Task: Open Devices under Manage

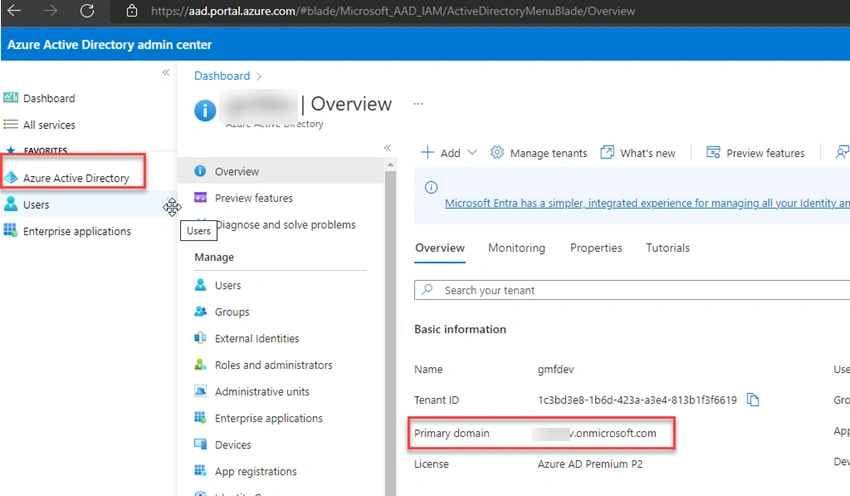Action: point(233,445)
